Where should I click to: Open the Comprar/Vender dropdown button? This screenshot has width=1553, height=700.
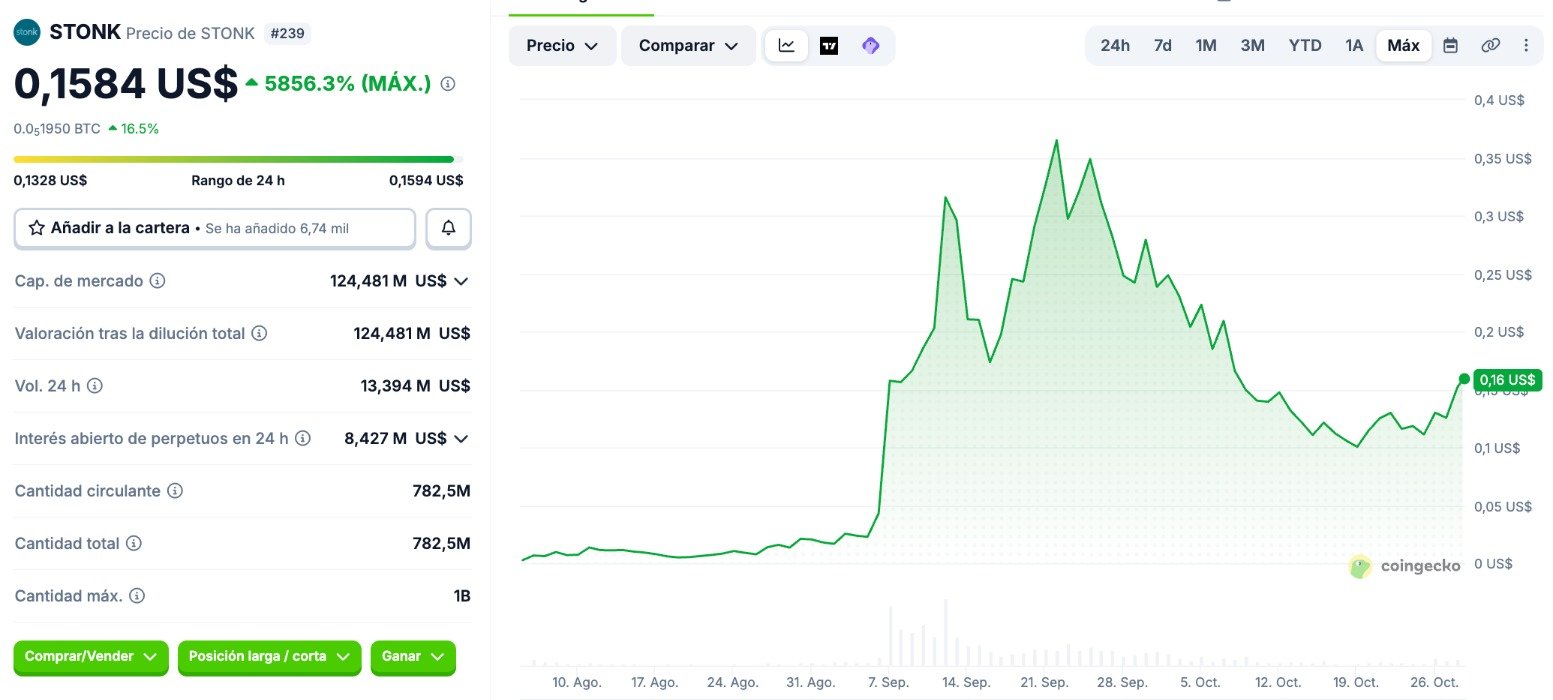click(x=91, y=657)
